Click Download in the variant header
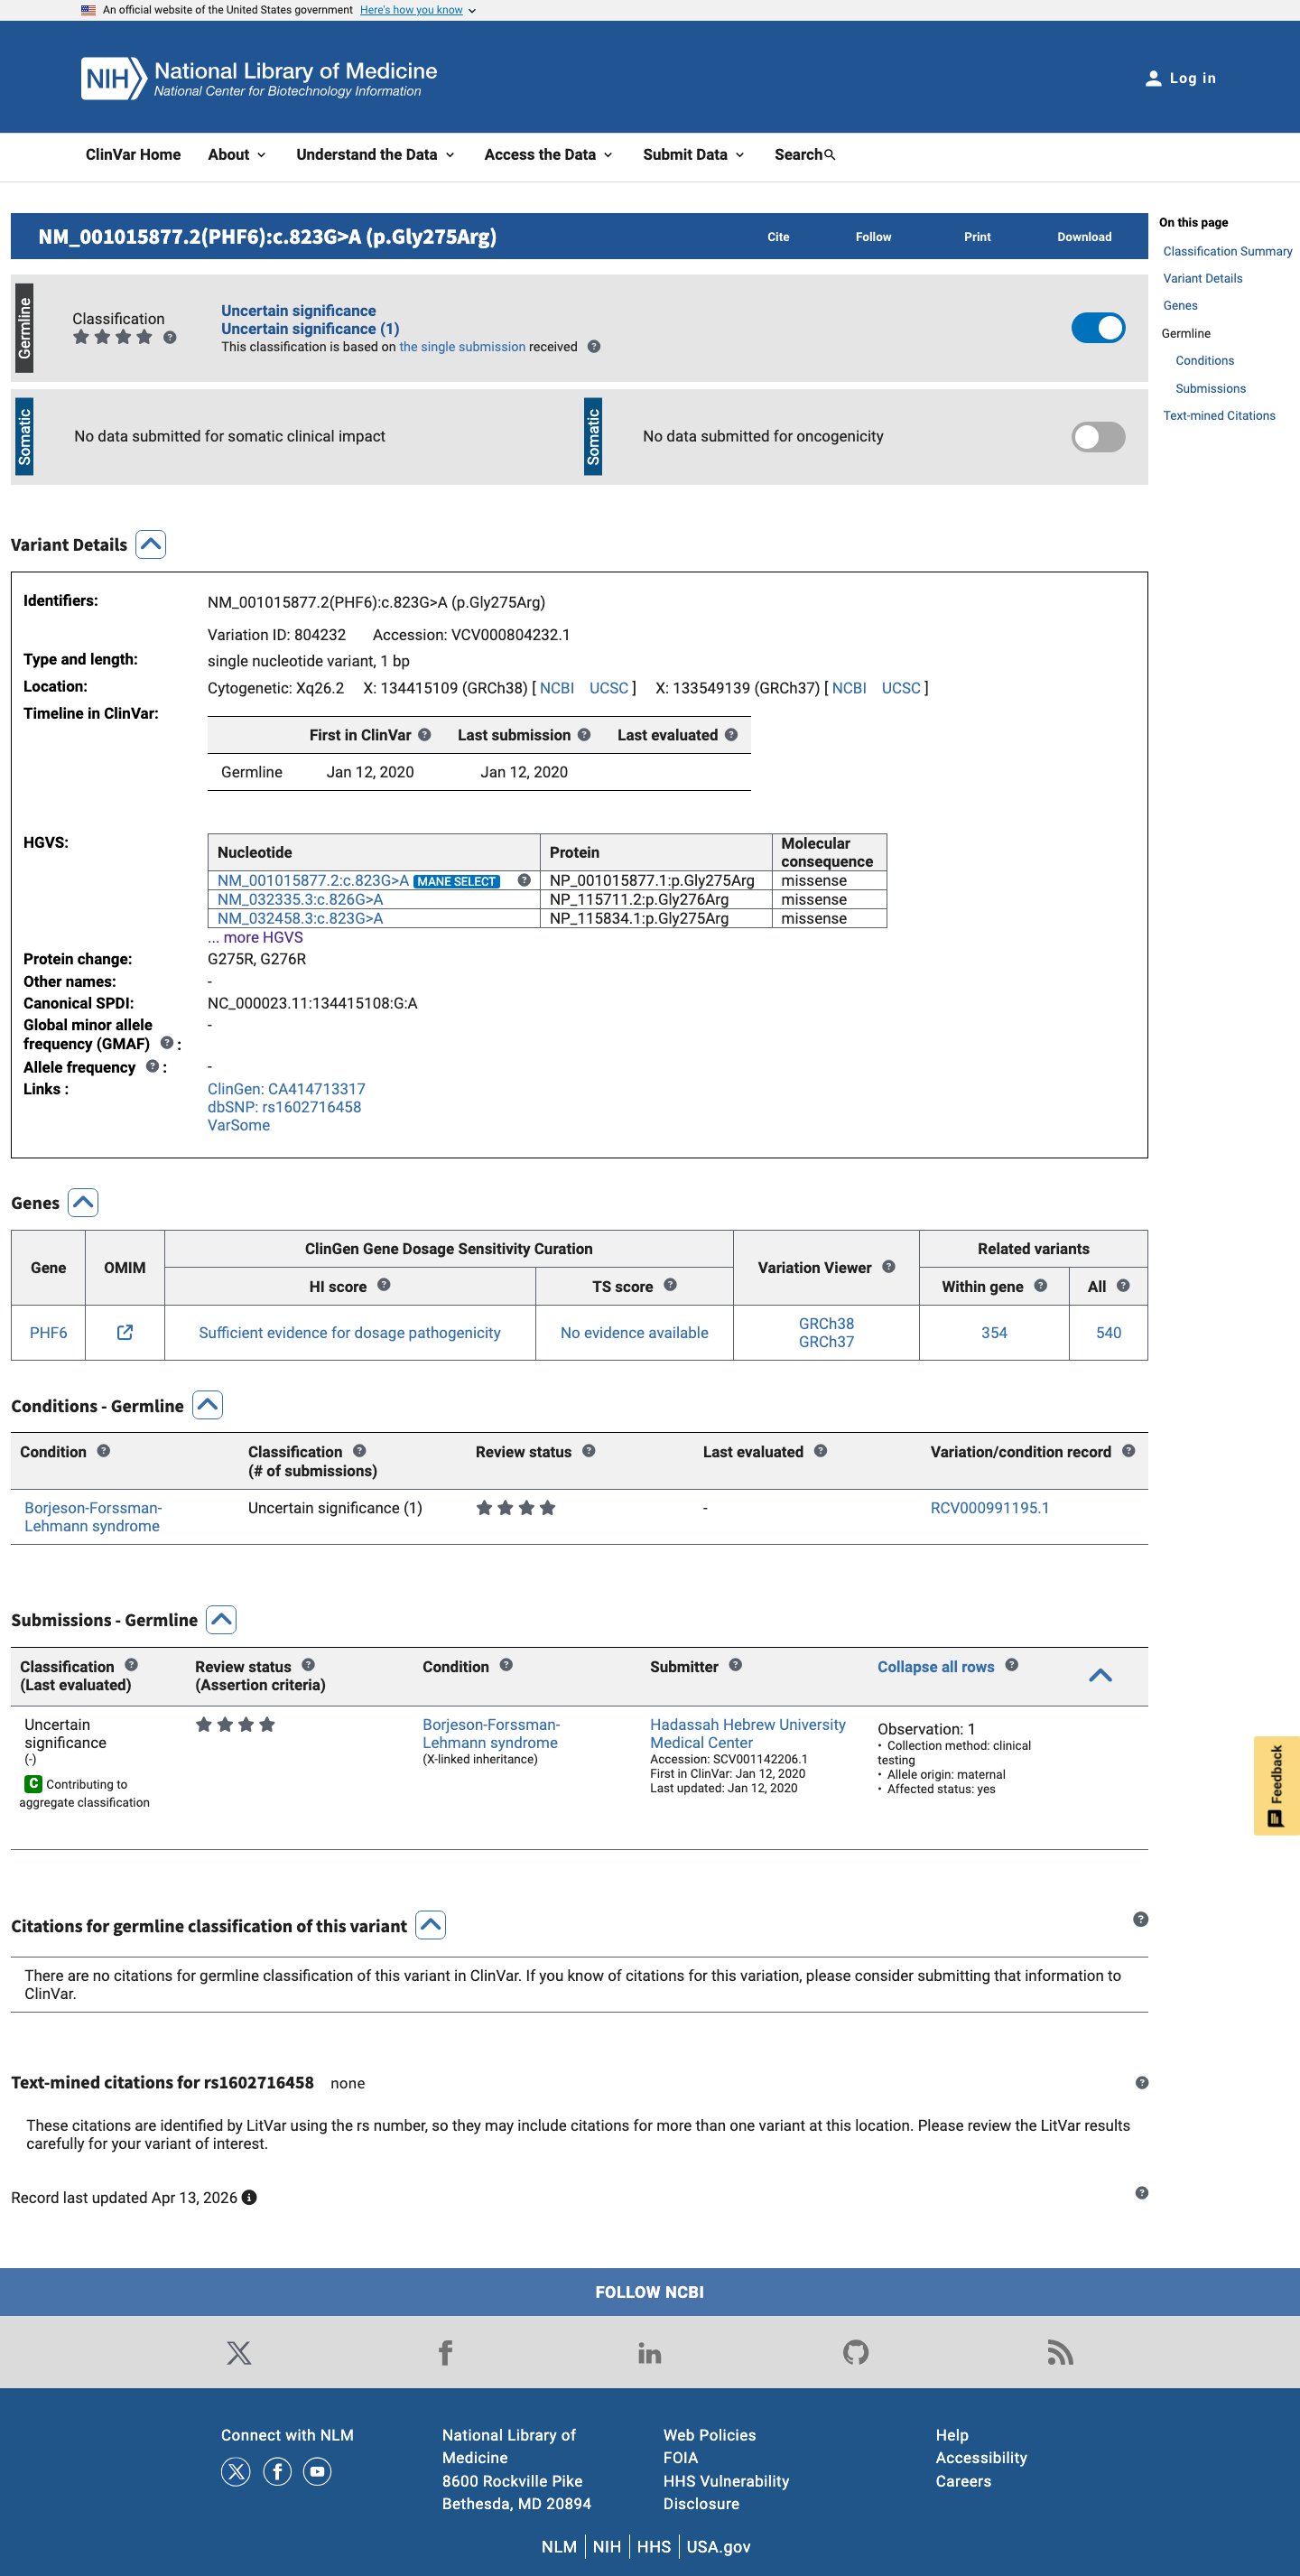The width and height of the screenshot is (1300, 2576). click(1084, 237)
